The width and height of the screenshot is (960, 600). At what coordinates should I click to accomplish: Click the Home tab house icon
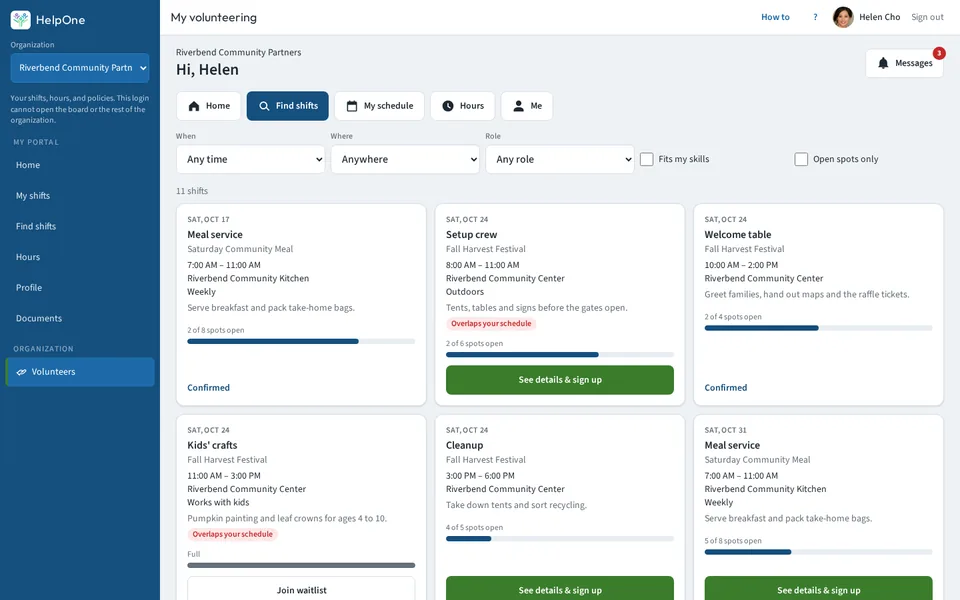(x=194, y=106)
